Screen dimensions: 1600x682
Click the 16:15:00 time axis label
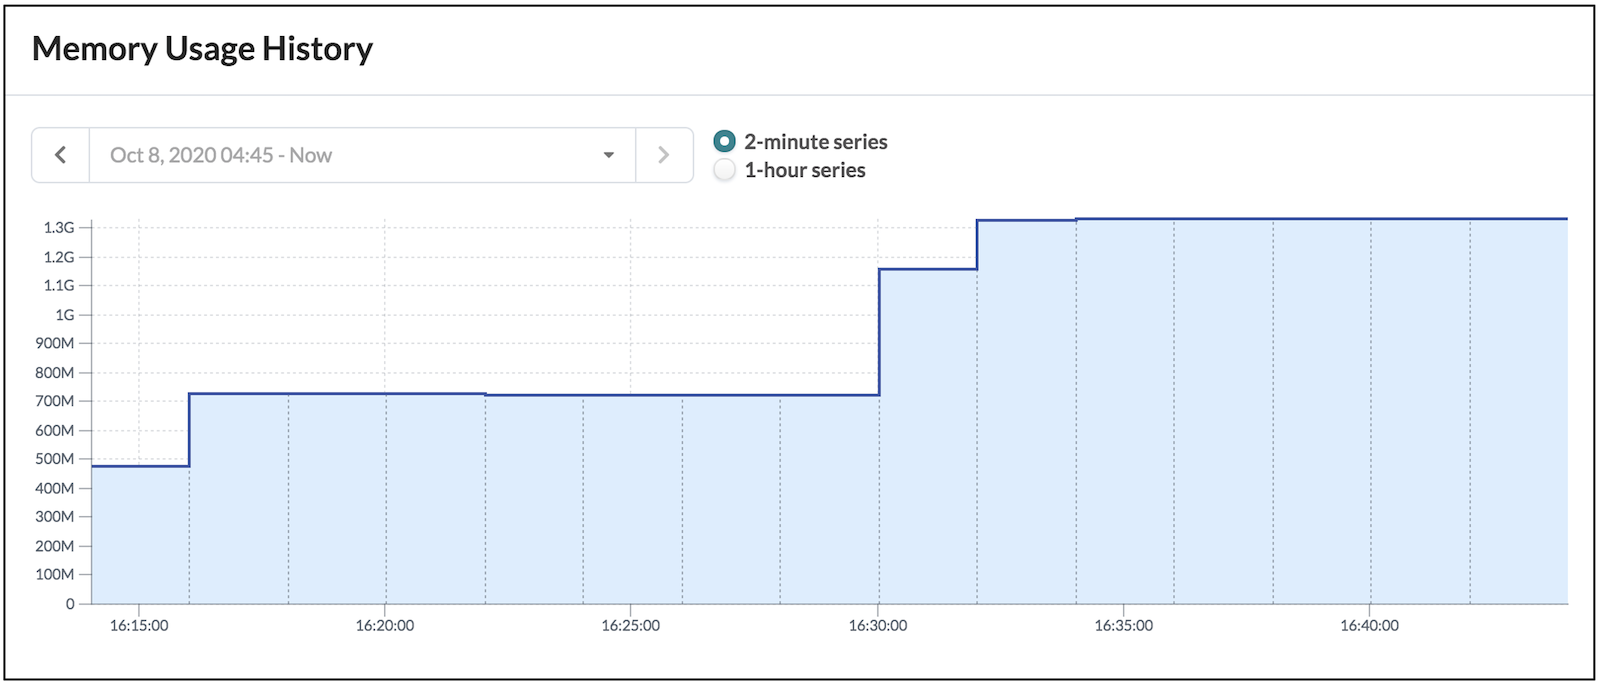coord(139,625)
